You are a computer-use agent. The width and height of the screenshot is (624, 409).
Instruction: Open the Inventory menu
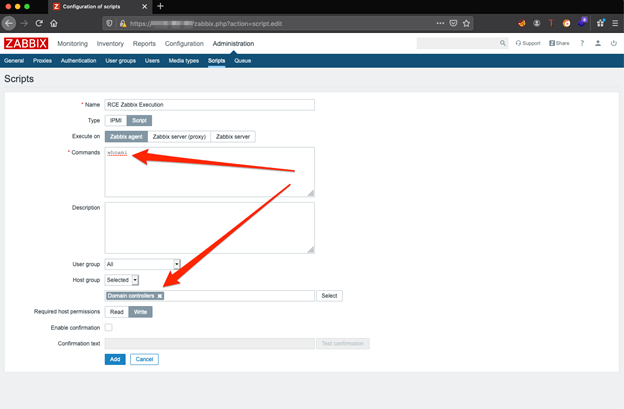coord(110,43)
